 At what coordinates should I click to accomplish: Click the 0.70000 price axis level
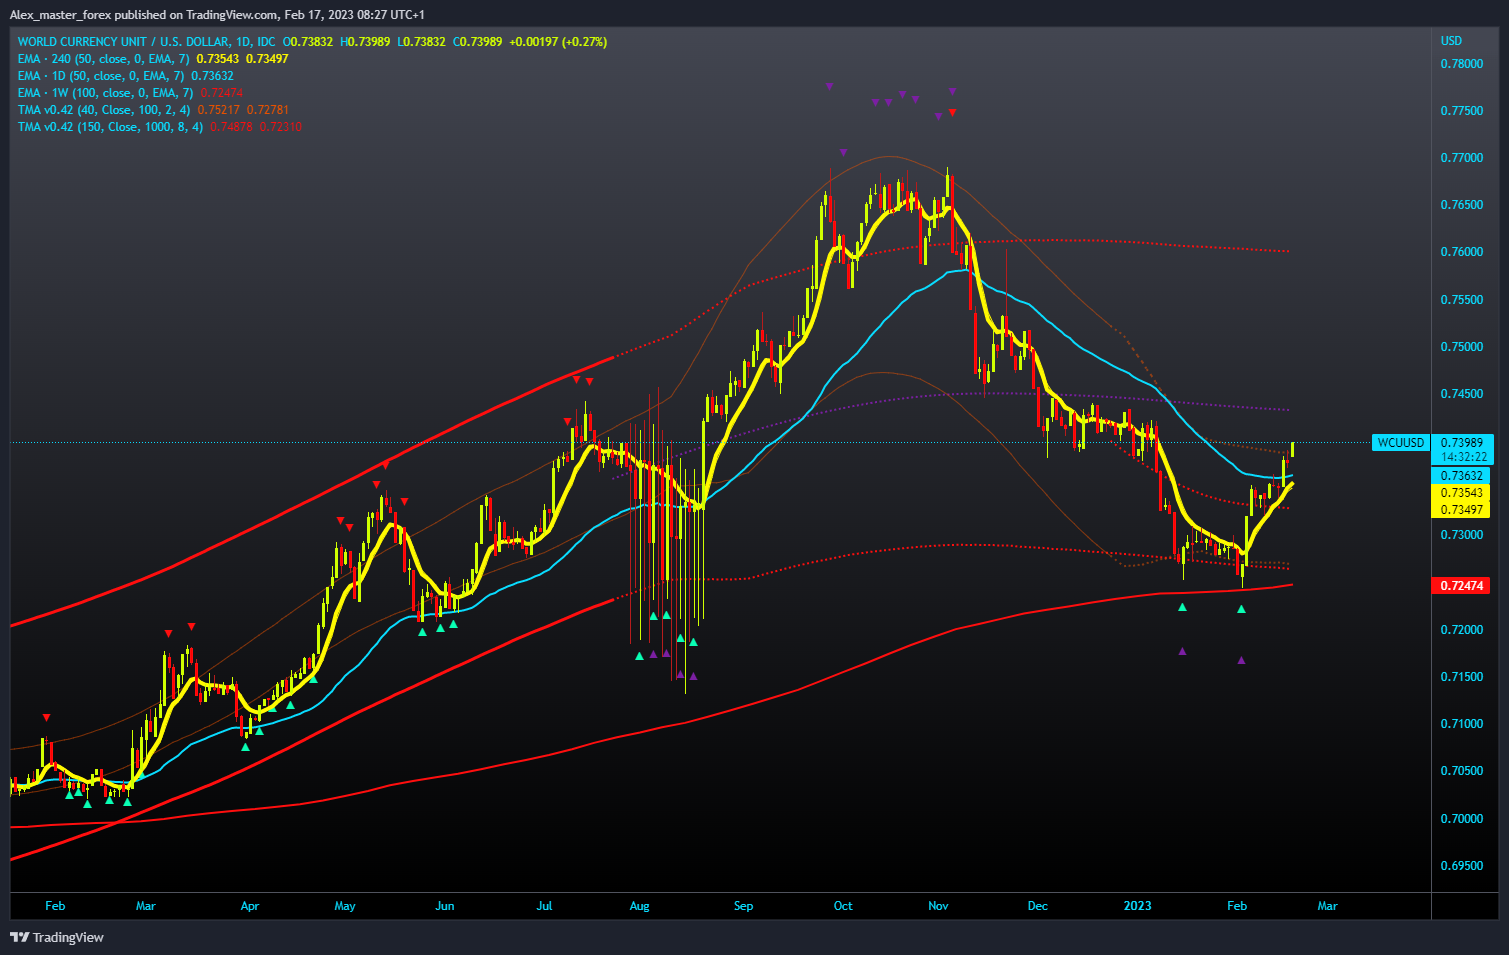1462,819
